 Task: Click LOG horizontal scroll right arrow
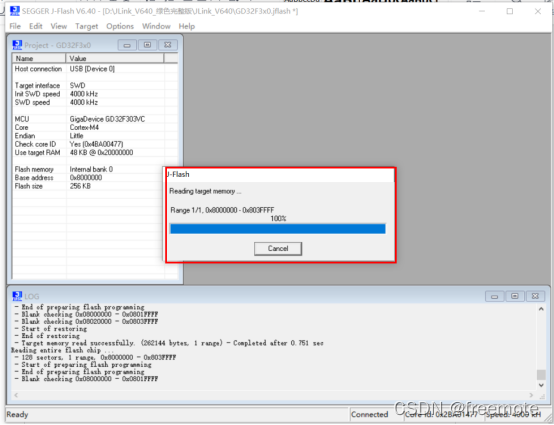click(x=531, y=395)
